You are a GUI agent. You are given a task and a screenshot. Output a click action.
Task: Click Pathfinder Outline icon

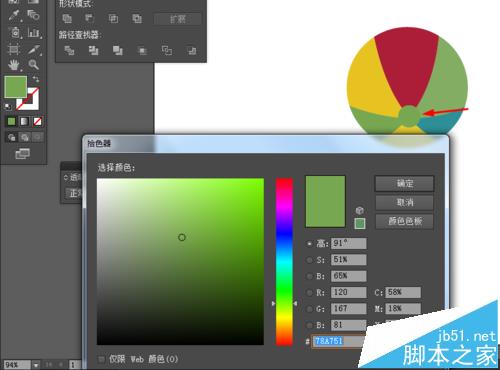[x=167, y=50]
